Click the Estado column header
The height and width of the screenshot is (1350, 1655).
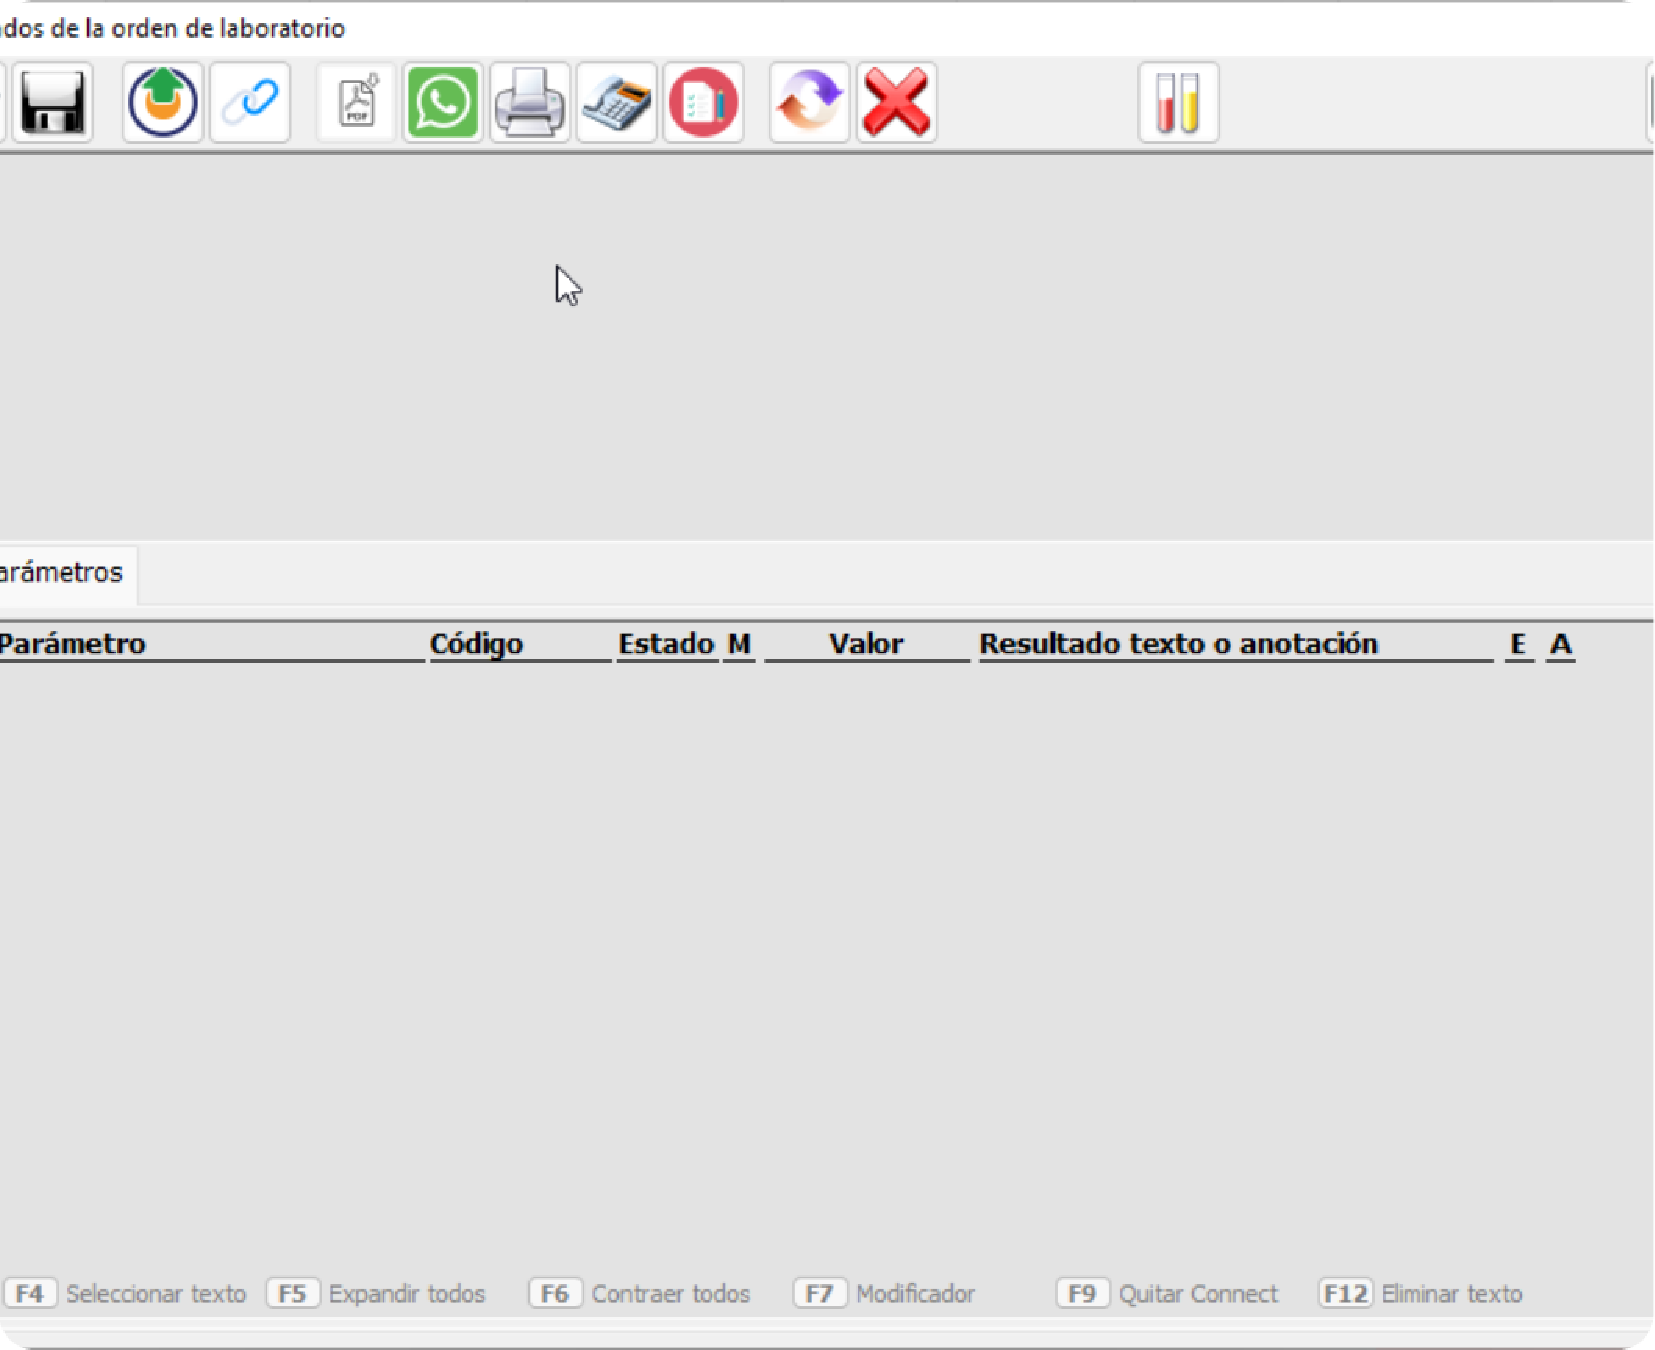(665, 644)
